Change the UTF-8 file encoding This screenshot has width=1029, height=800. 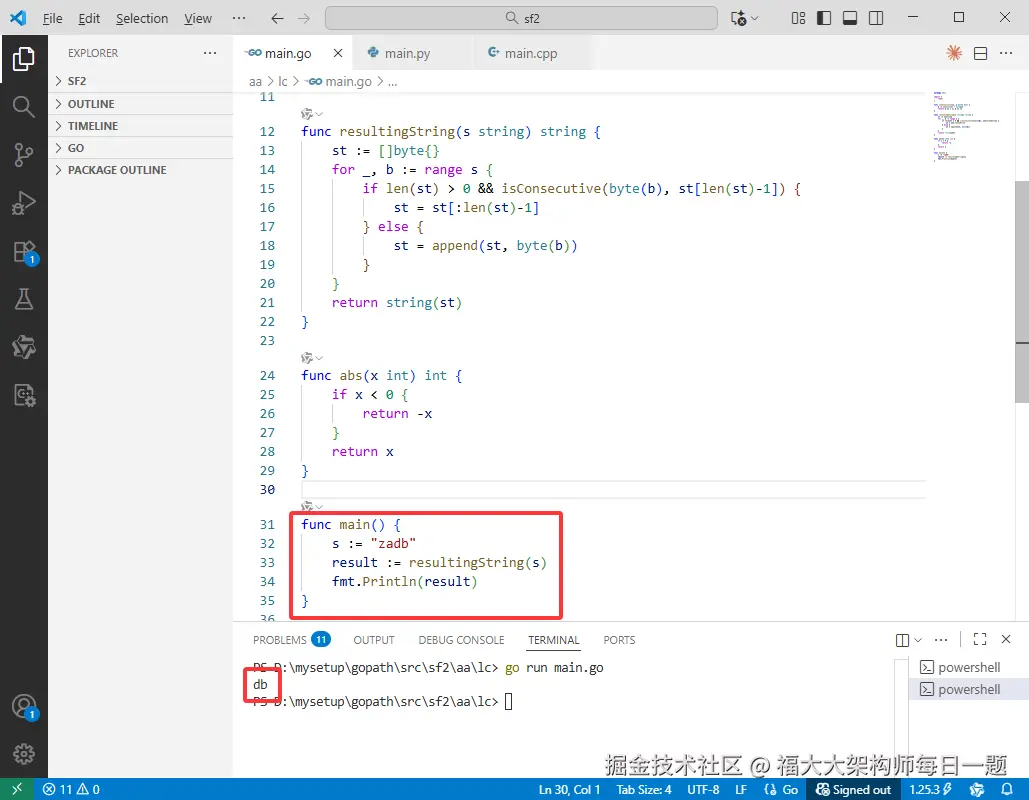coord(703,789)
